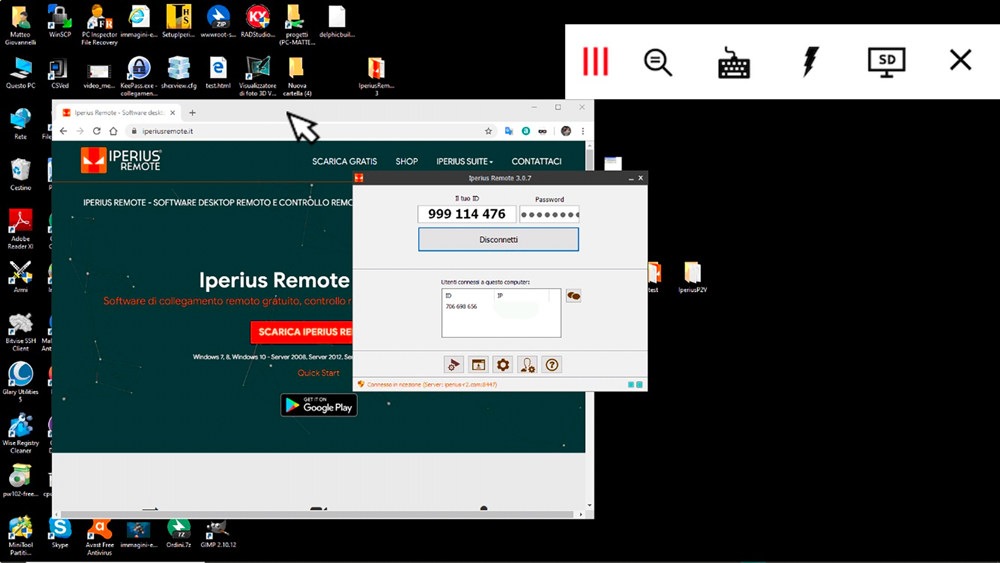Reload the page in Chrome
The width and height of the screenshot is (1000, 563).
point(96,131)
